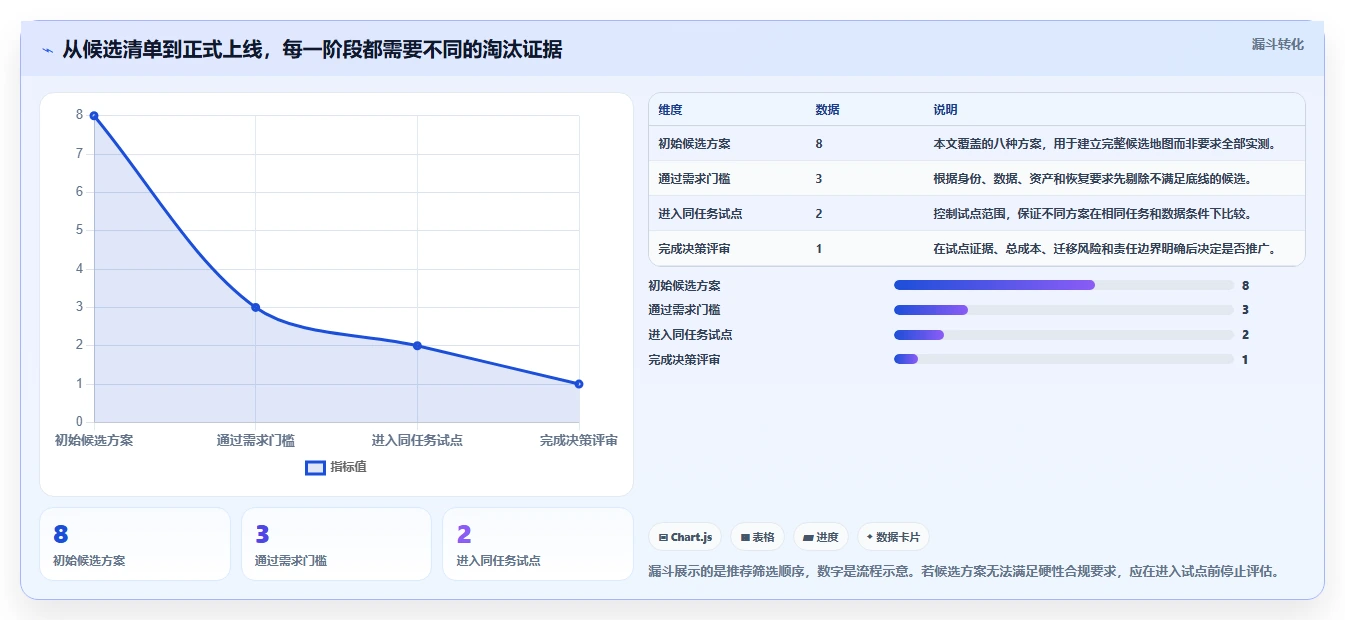Image resolution: width=1345 pixels, height=620 pixels.
Task: Click the 数据卡片 tag chip
Action: point(893,537)
